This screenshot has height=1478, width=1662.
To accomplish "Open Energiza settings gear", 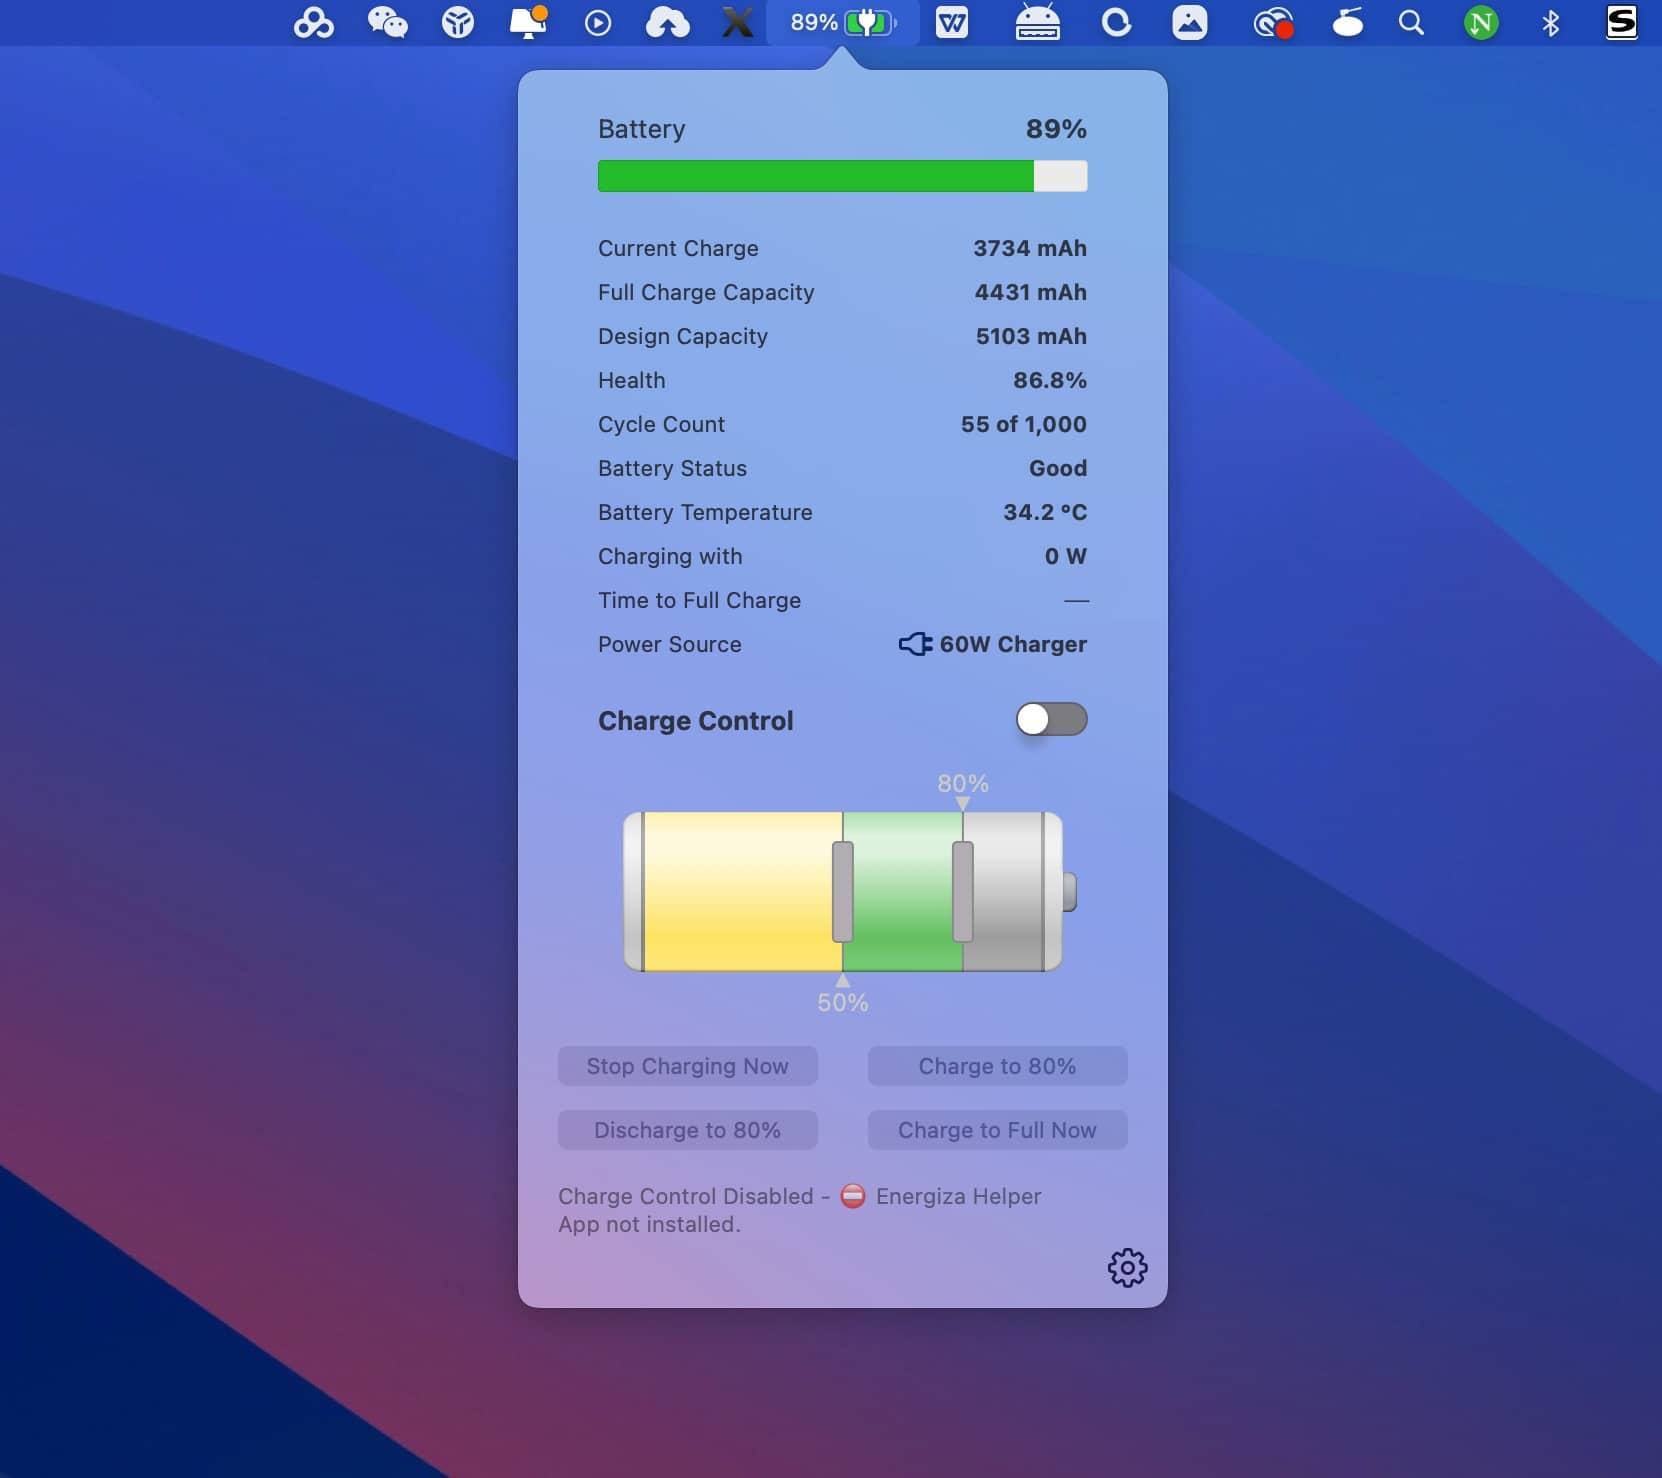I will (1127, 1267).
